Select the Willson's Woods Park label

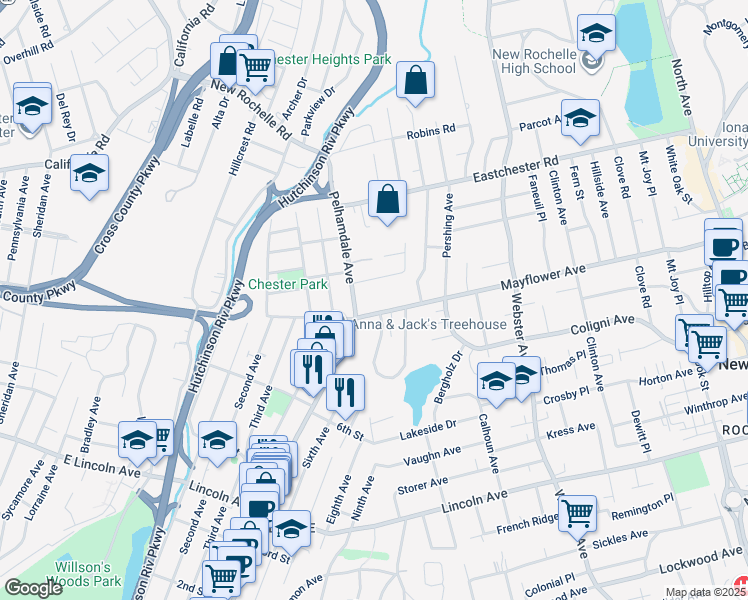click(x=84, y=574)
